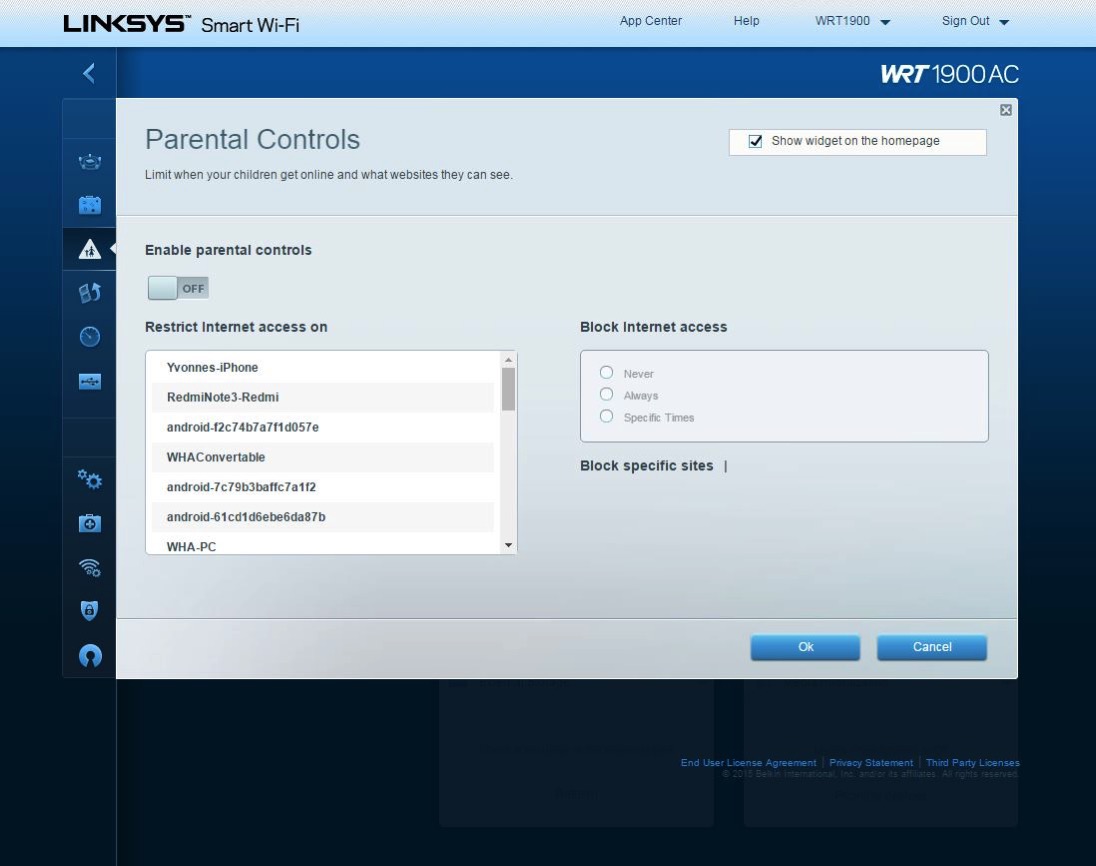Open App Center from the top bar

click(x=651, y=21)
